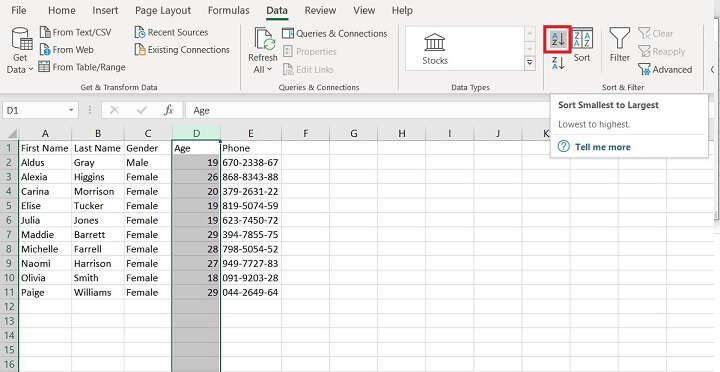
Task: Click the cell containing Williams
Action: click(98, 293)
